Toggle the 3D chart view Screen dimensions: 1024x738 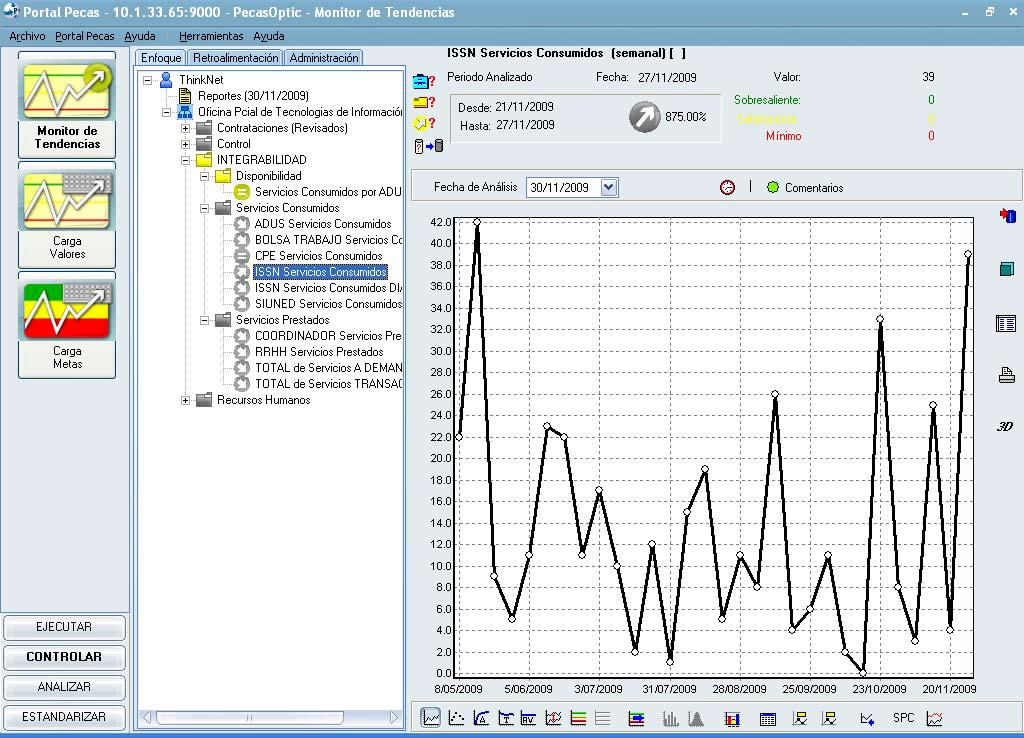[x=1005, y=426]
